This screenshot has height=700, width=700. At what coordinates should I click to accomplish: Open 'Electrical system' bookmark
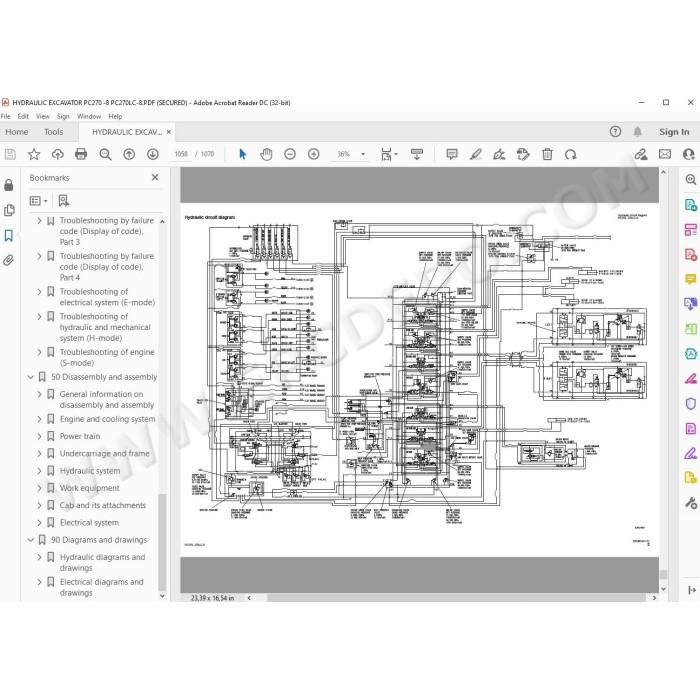pyautogui.click(x=89, y=523)
